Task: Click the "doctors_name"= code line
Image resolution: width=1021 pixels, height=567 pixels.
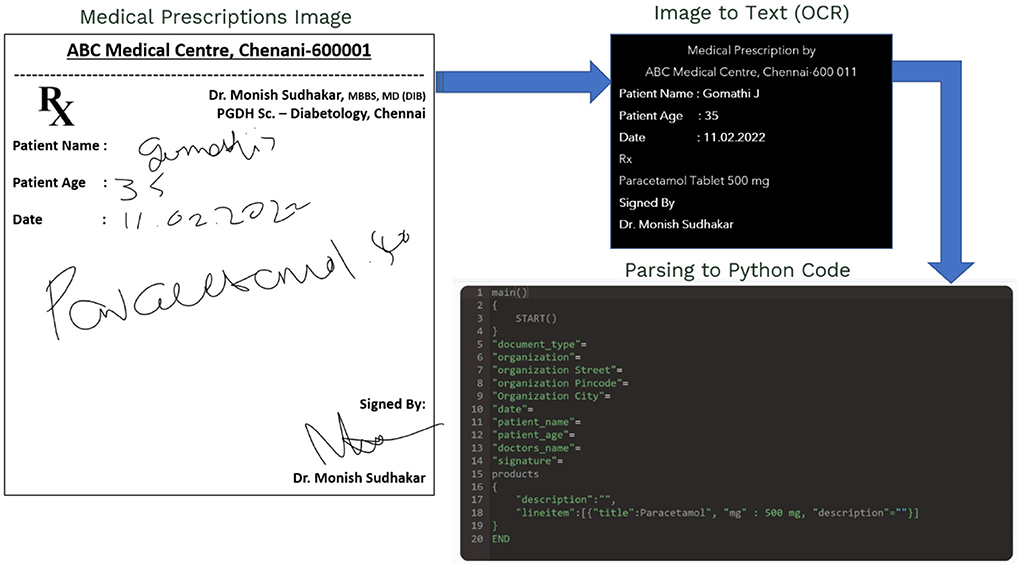Action: pyautogui.click(x=536, y=449)
